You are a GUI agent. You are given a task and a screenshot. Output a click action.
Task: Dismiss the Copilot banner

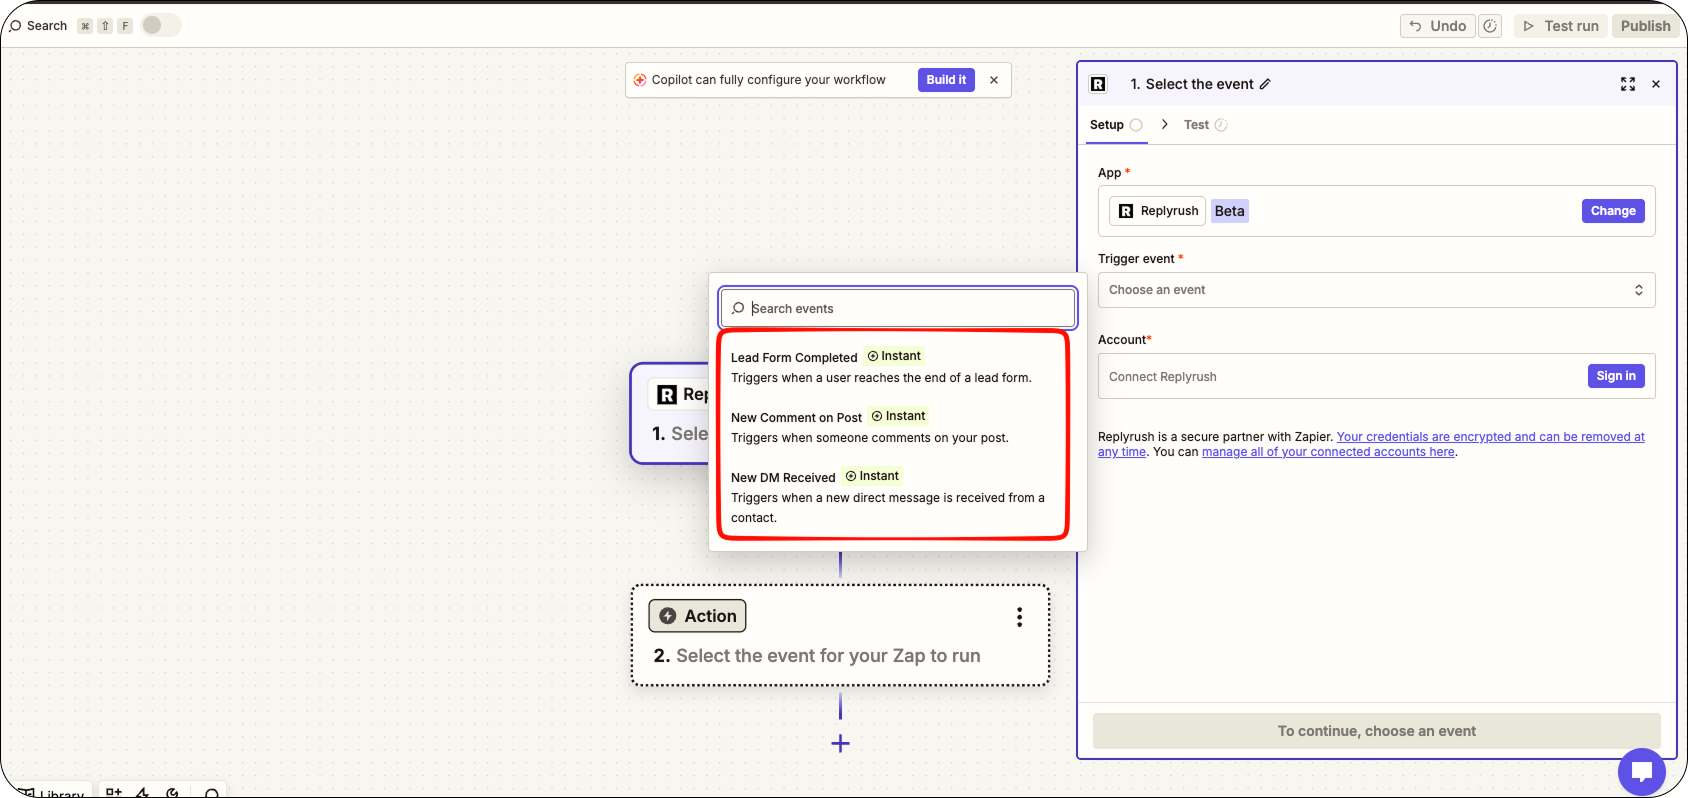tap(994, 80)
